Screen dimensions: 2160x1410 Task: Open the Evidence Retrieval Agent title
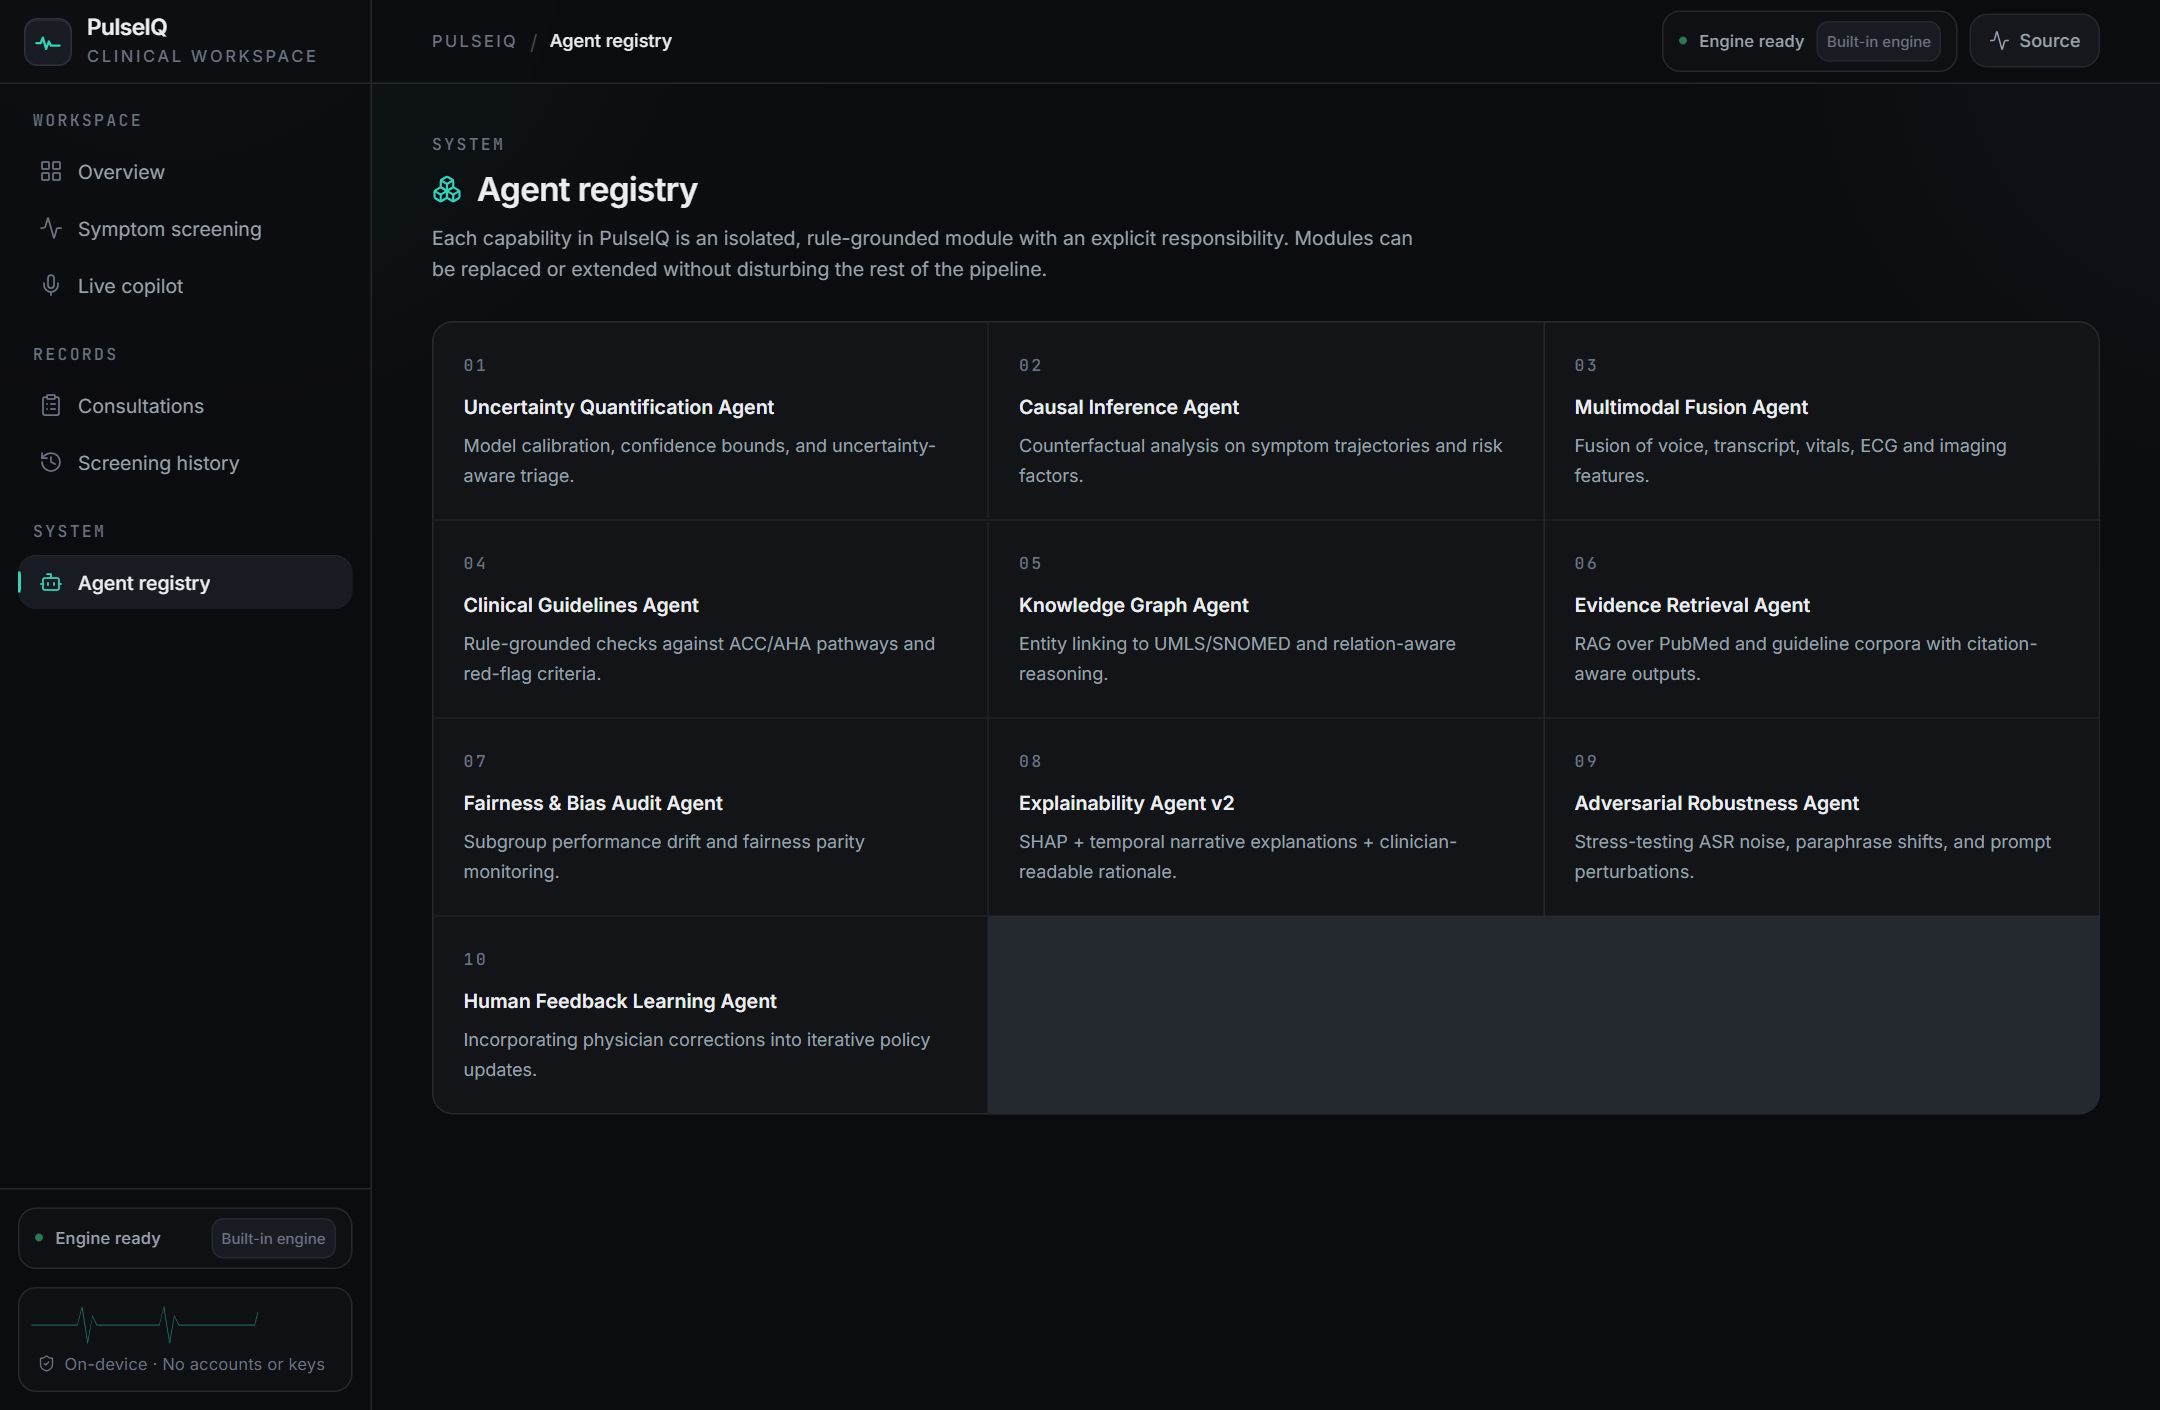1692,605
